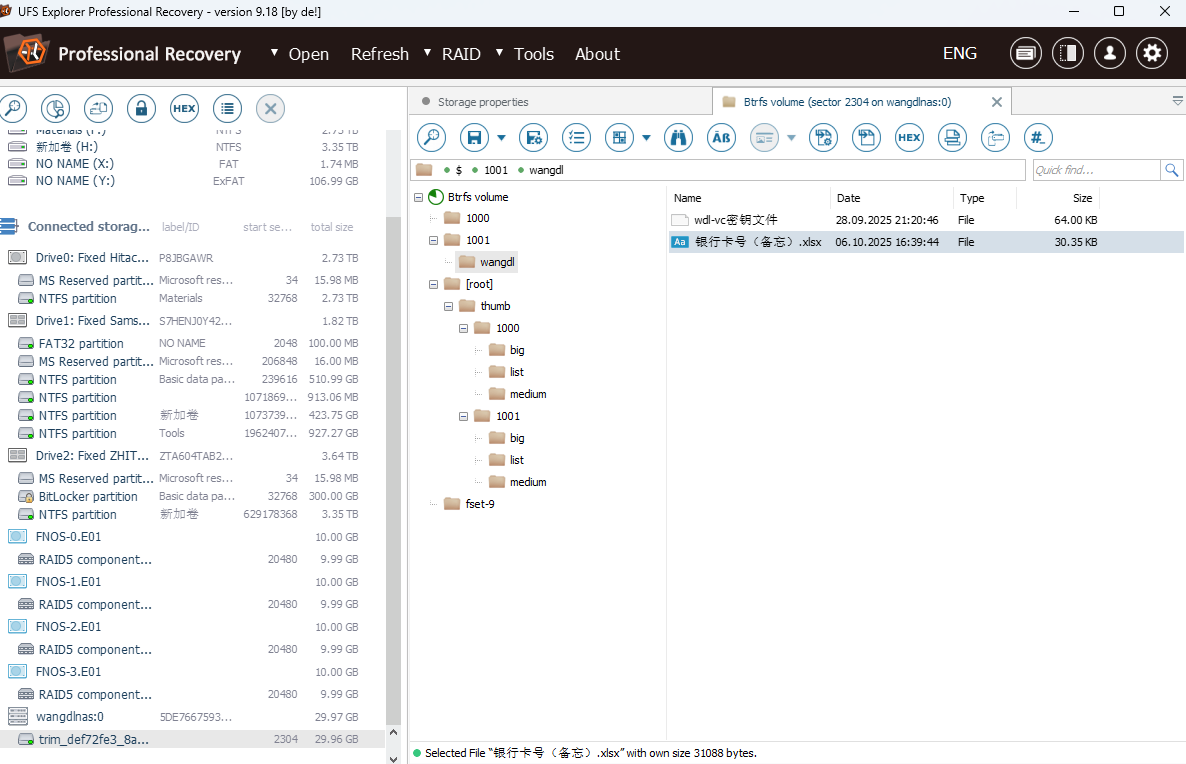Toggle the panel layout icon in header

1067,54
